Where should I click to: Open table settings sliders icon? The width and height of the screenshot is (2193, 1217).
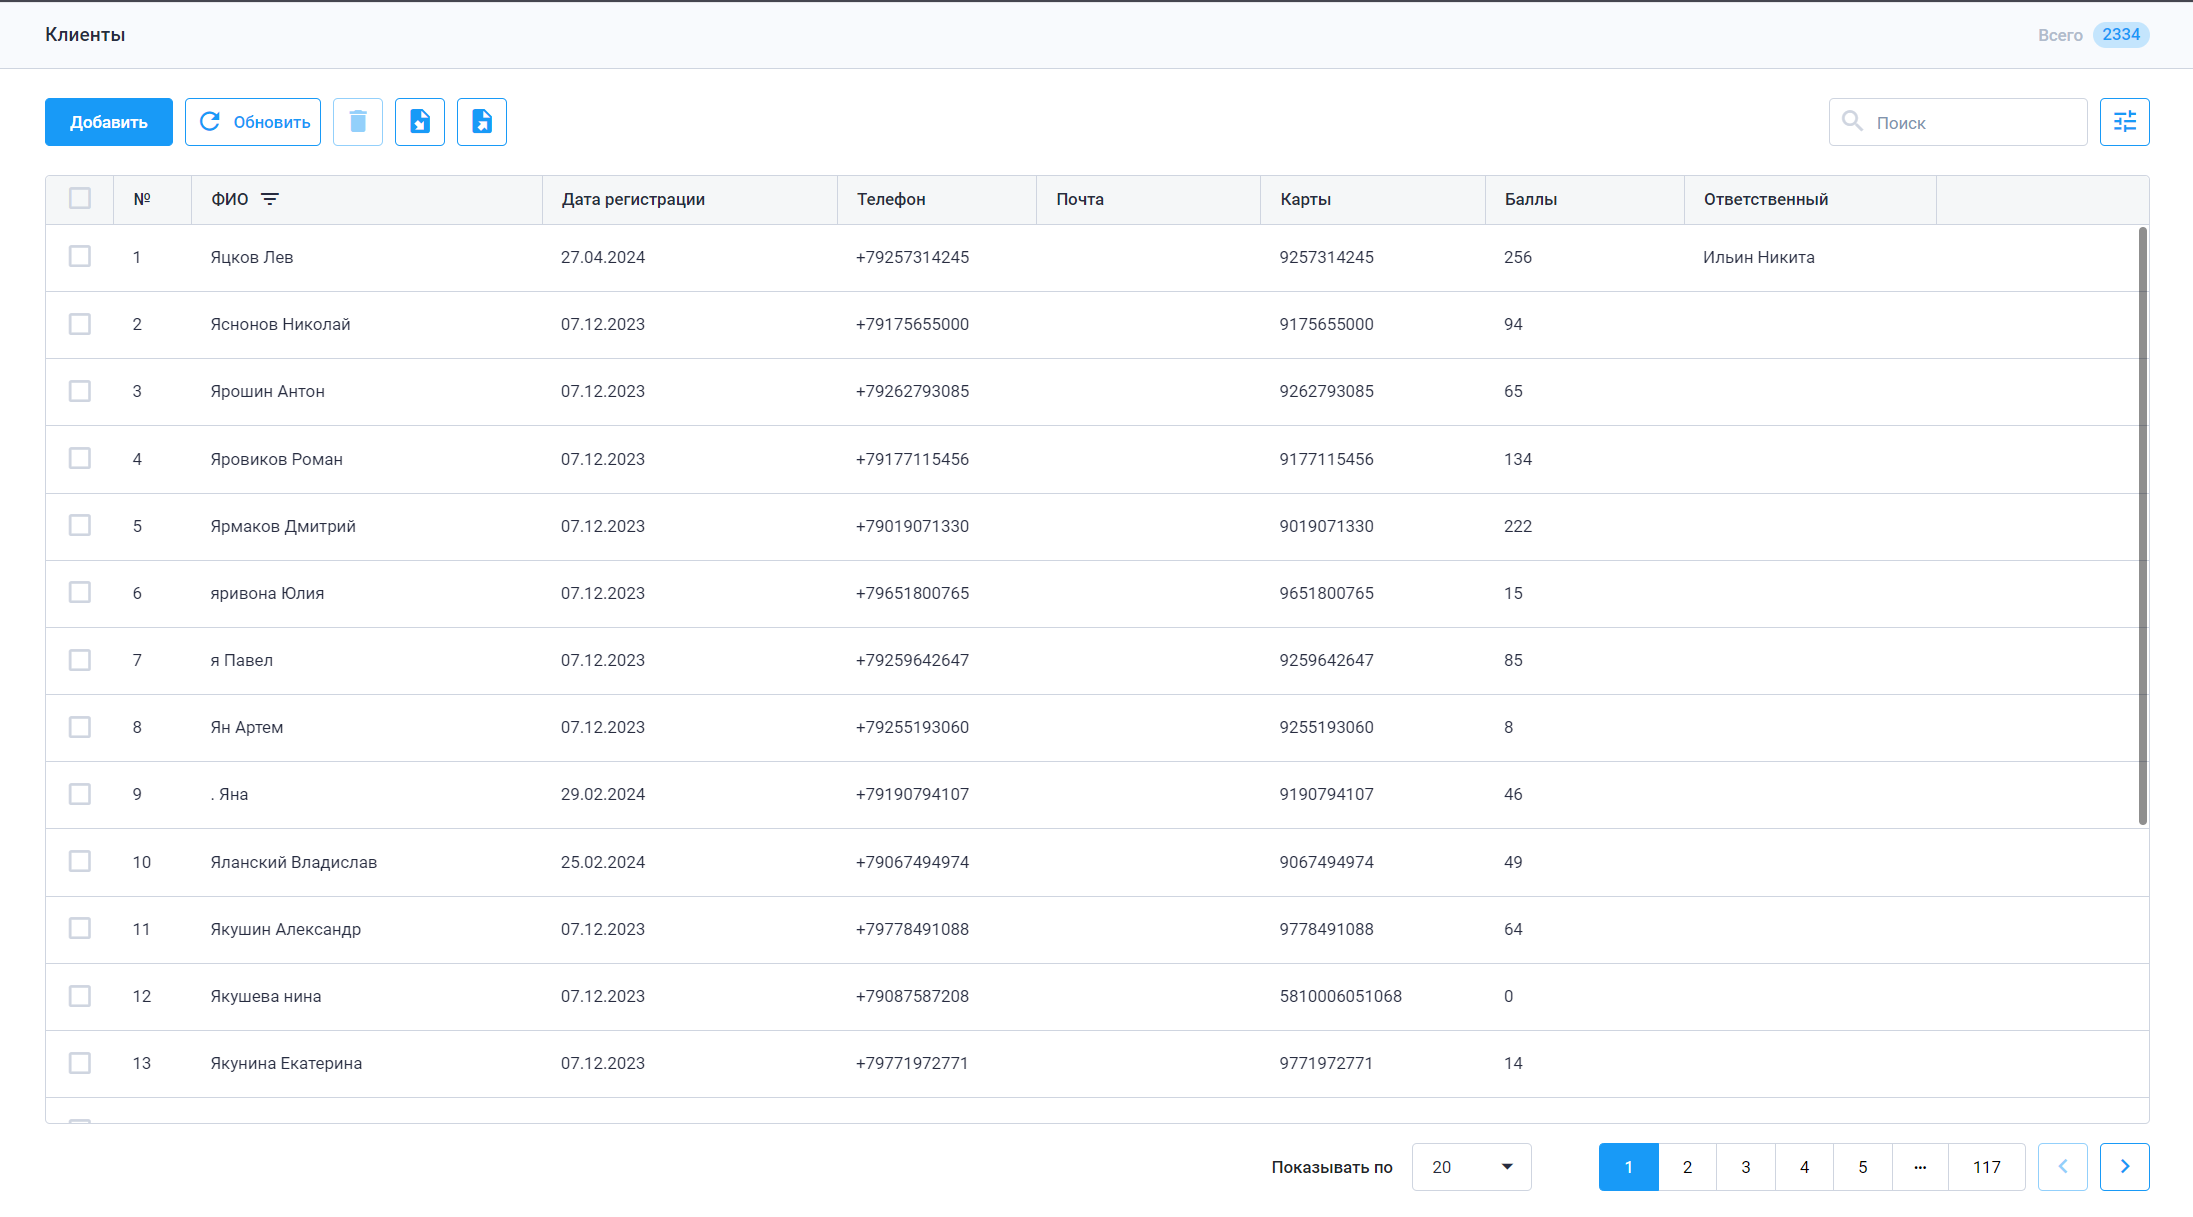pos(2125,122)
